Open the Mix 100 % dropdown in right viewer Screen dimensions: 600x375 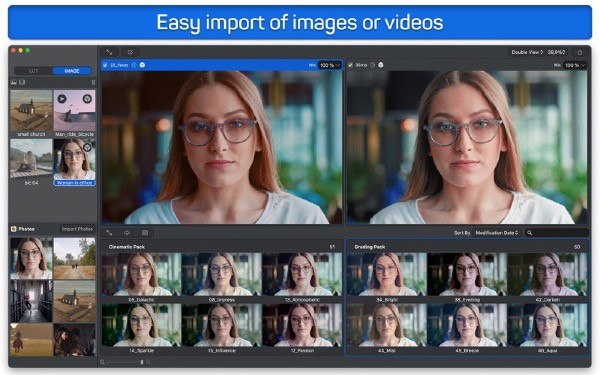point(575,65)
